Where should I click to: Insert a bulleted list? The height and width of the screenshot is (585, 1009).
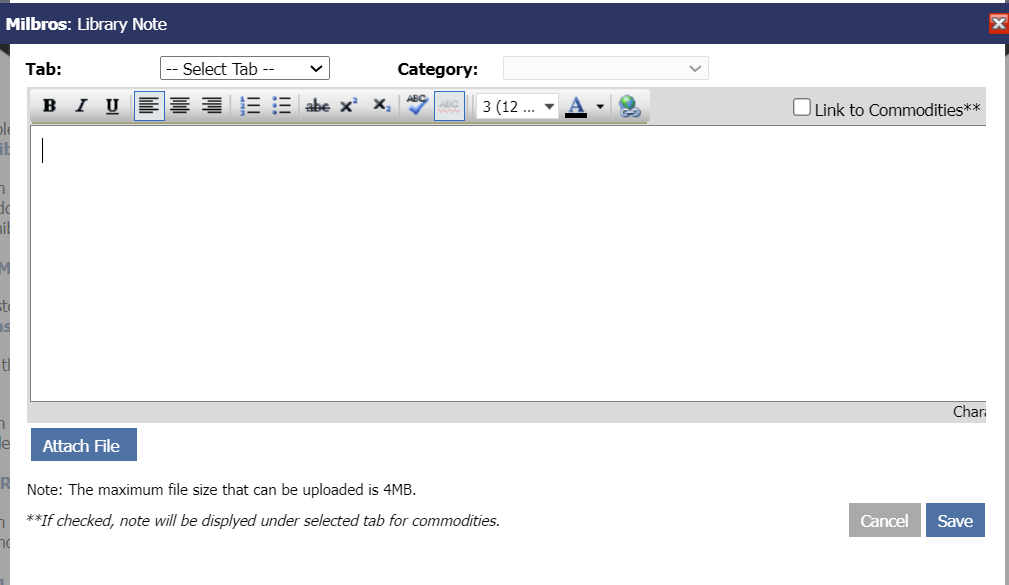point(281,106)
